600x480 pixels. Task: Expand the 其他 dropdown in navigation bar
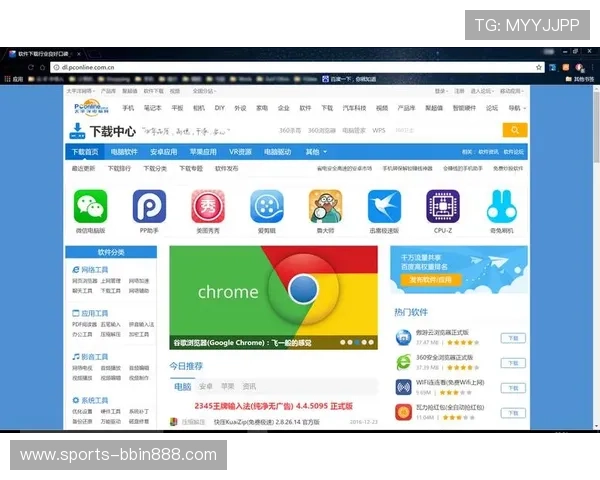315,152
